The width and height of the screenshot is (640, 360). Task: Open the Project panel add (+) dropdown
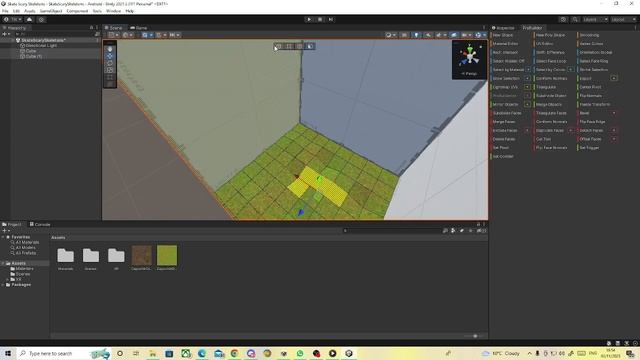pyautogui.click(x=6, y=231)
